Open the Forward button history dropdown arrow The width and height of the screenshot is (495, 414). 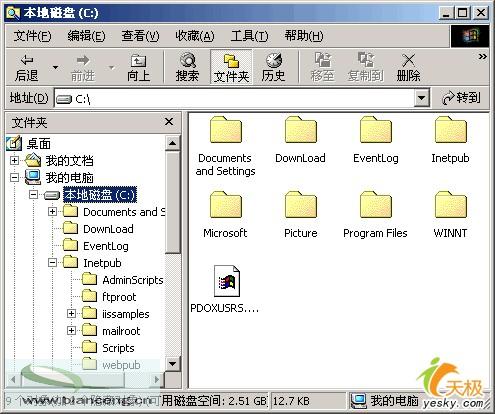coord(111,68)
